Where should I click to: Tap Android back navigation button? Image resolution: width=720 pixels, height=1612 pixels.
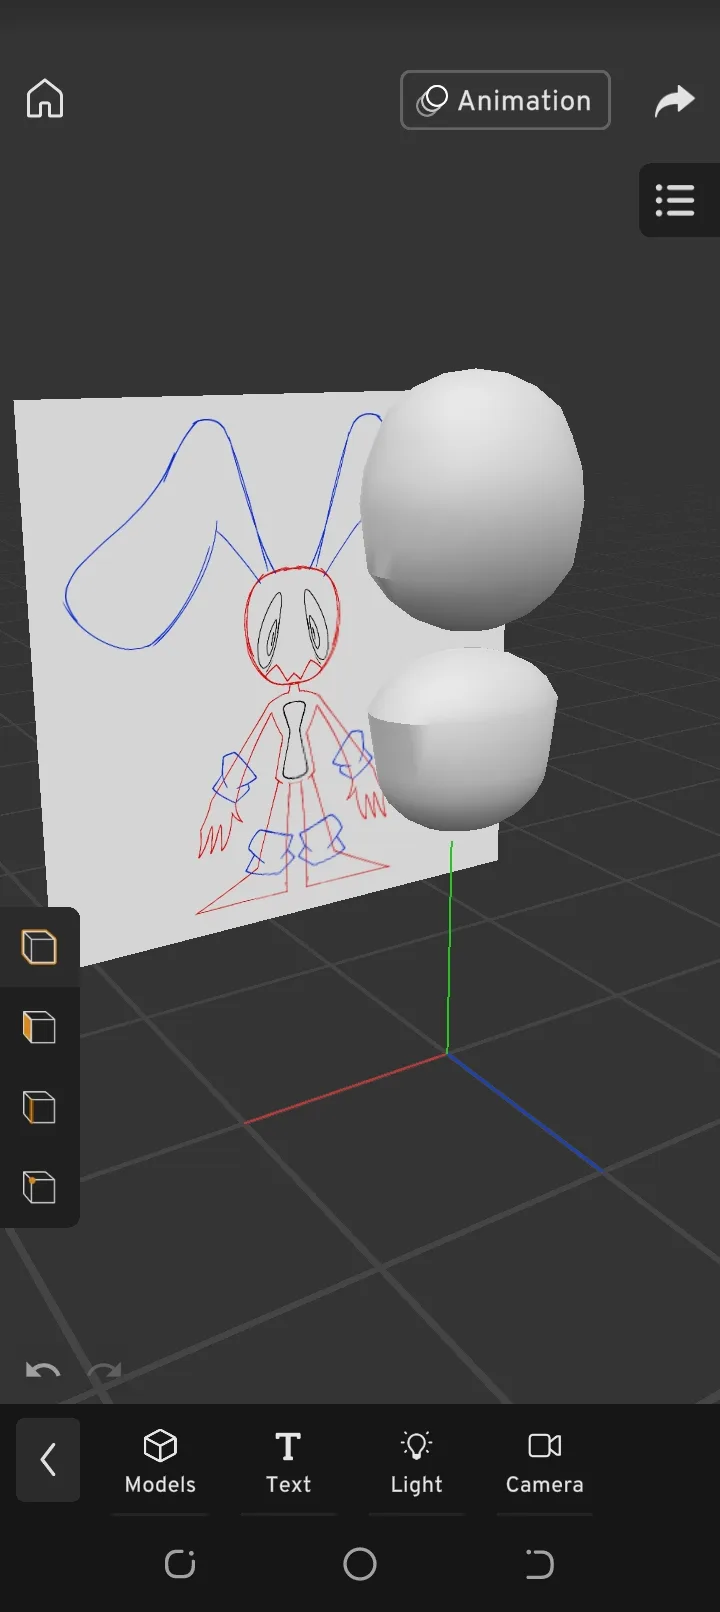[x=540, y=1564]
